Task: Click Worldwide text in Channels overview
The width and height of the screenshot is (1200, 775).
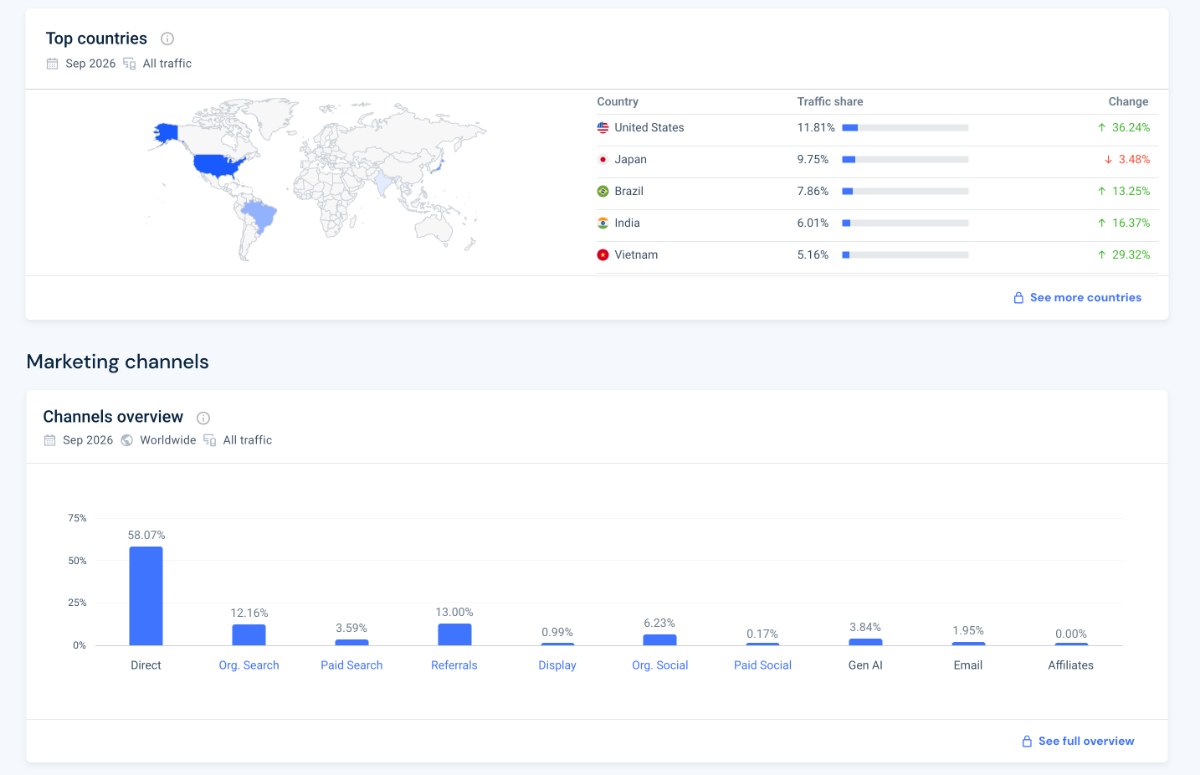Action: [x=168, y=440]
